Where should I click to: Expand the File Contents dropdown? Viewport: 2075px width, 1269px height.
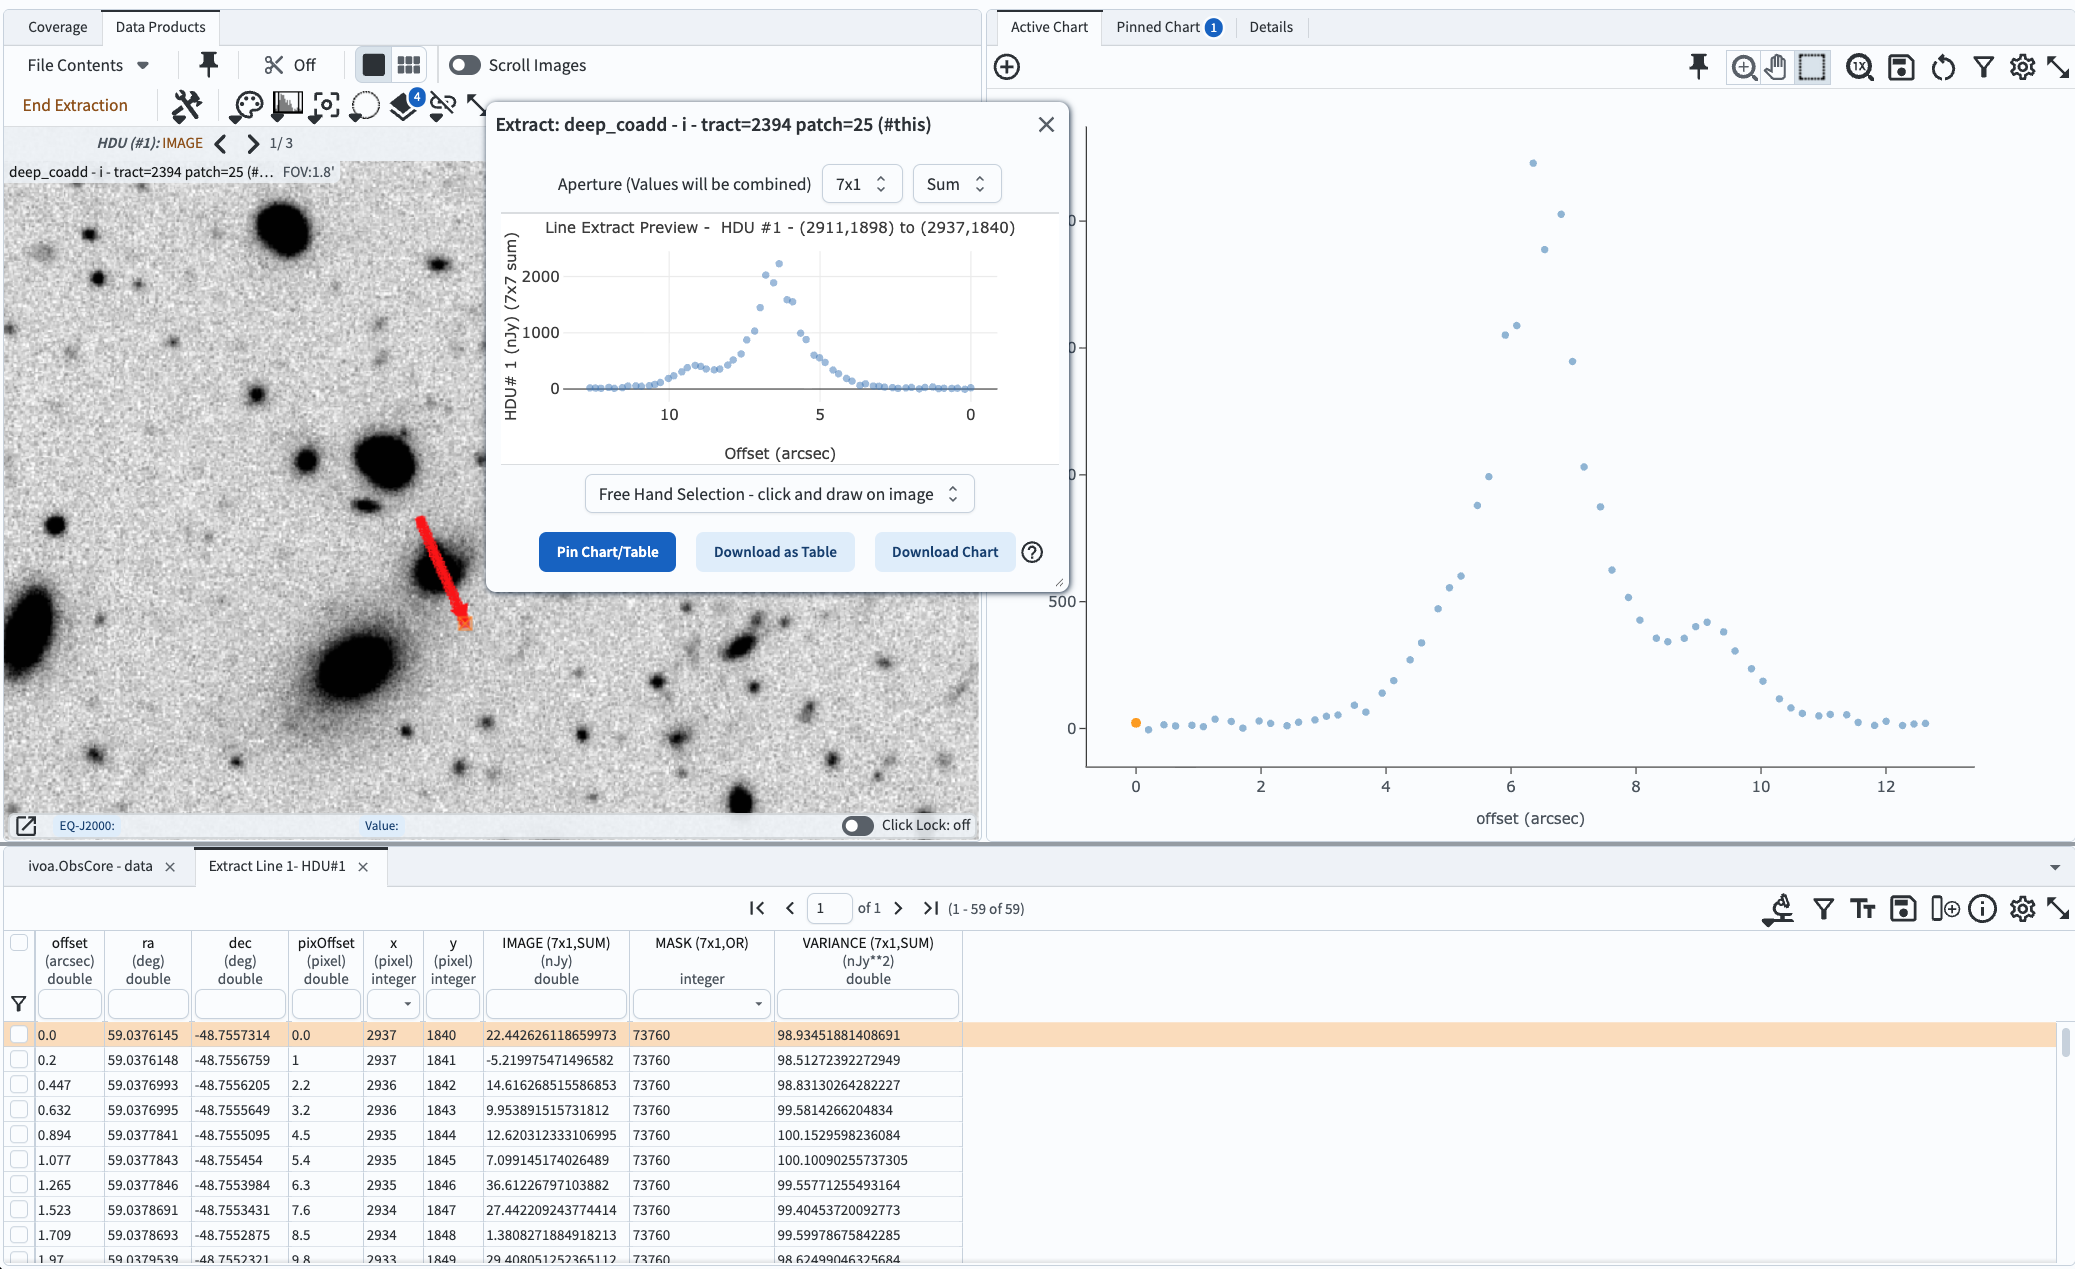pos(88,65)
